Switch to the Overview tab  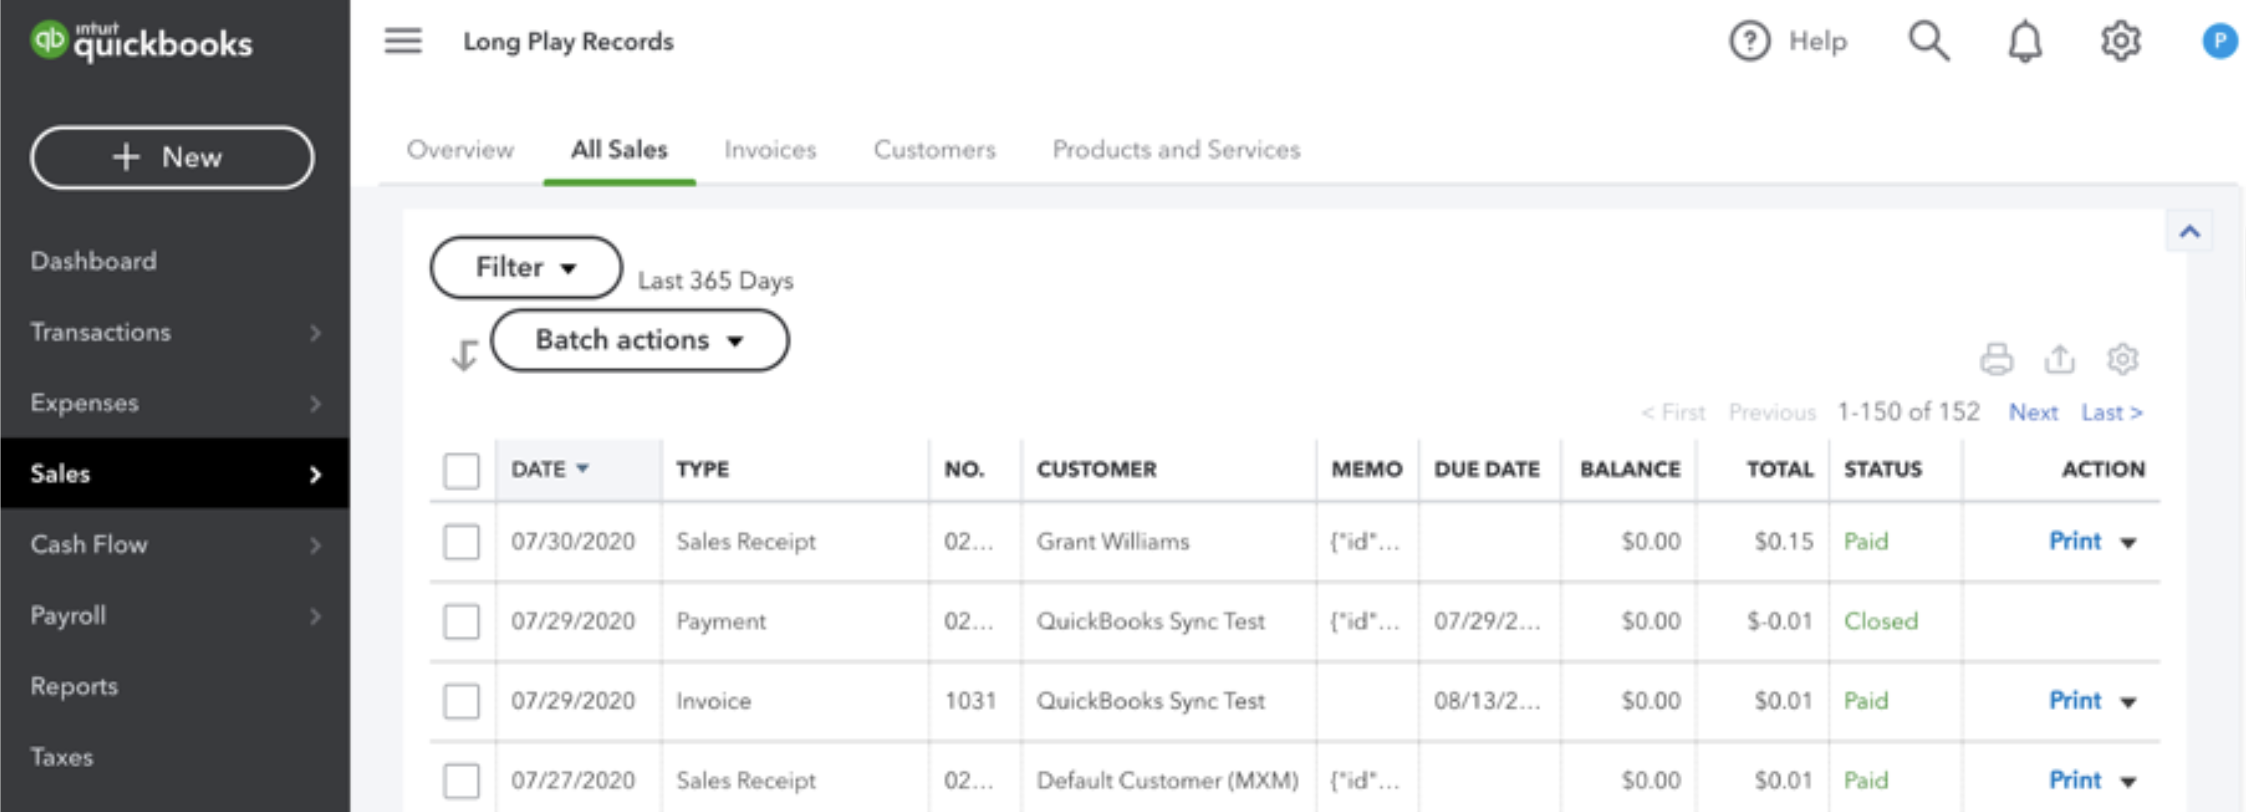tap(460, 150)
